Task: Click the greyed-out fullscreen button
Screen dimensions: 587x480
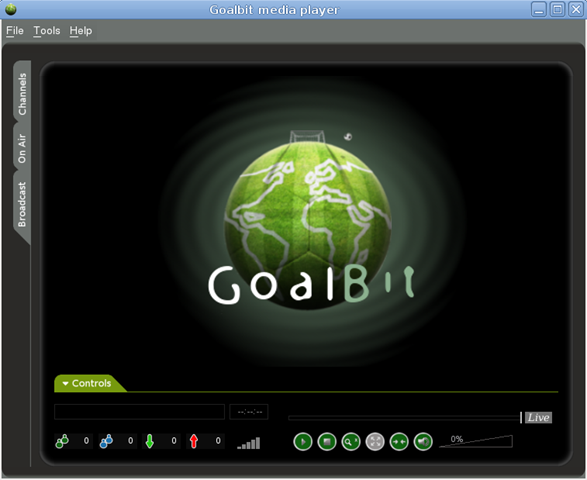Action: point(375,441)
